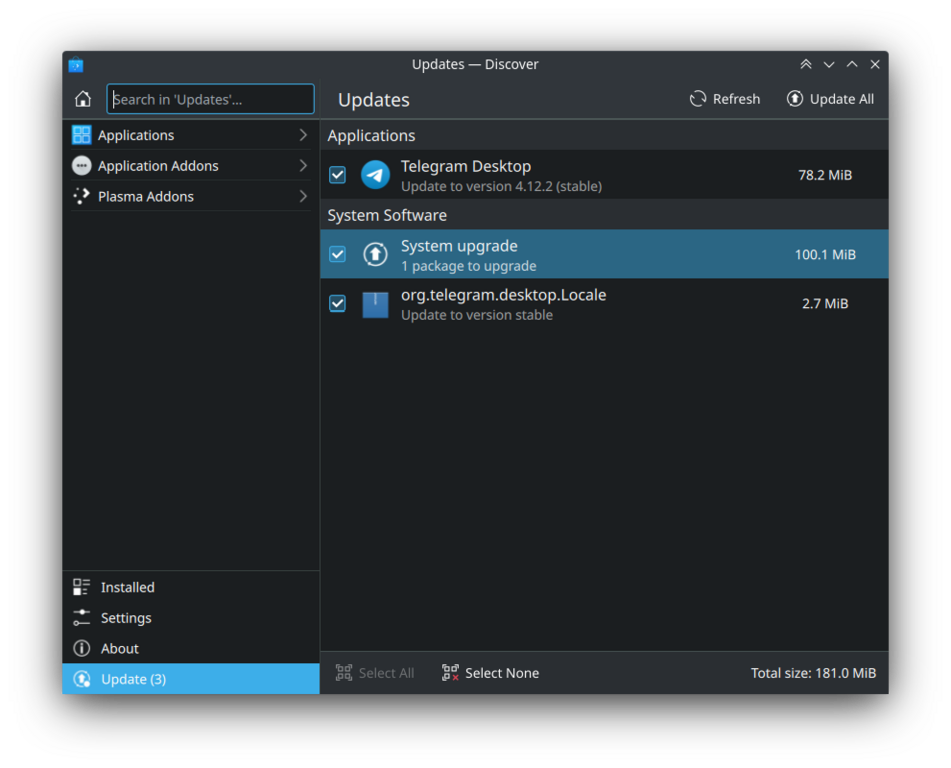
Task: Open the Settings page
Action: tap(190, 618)
